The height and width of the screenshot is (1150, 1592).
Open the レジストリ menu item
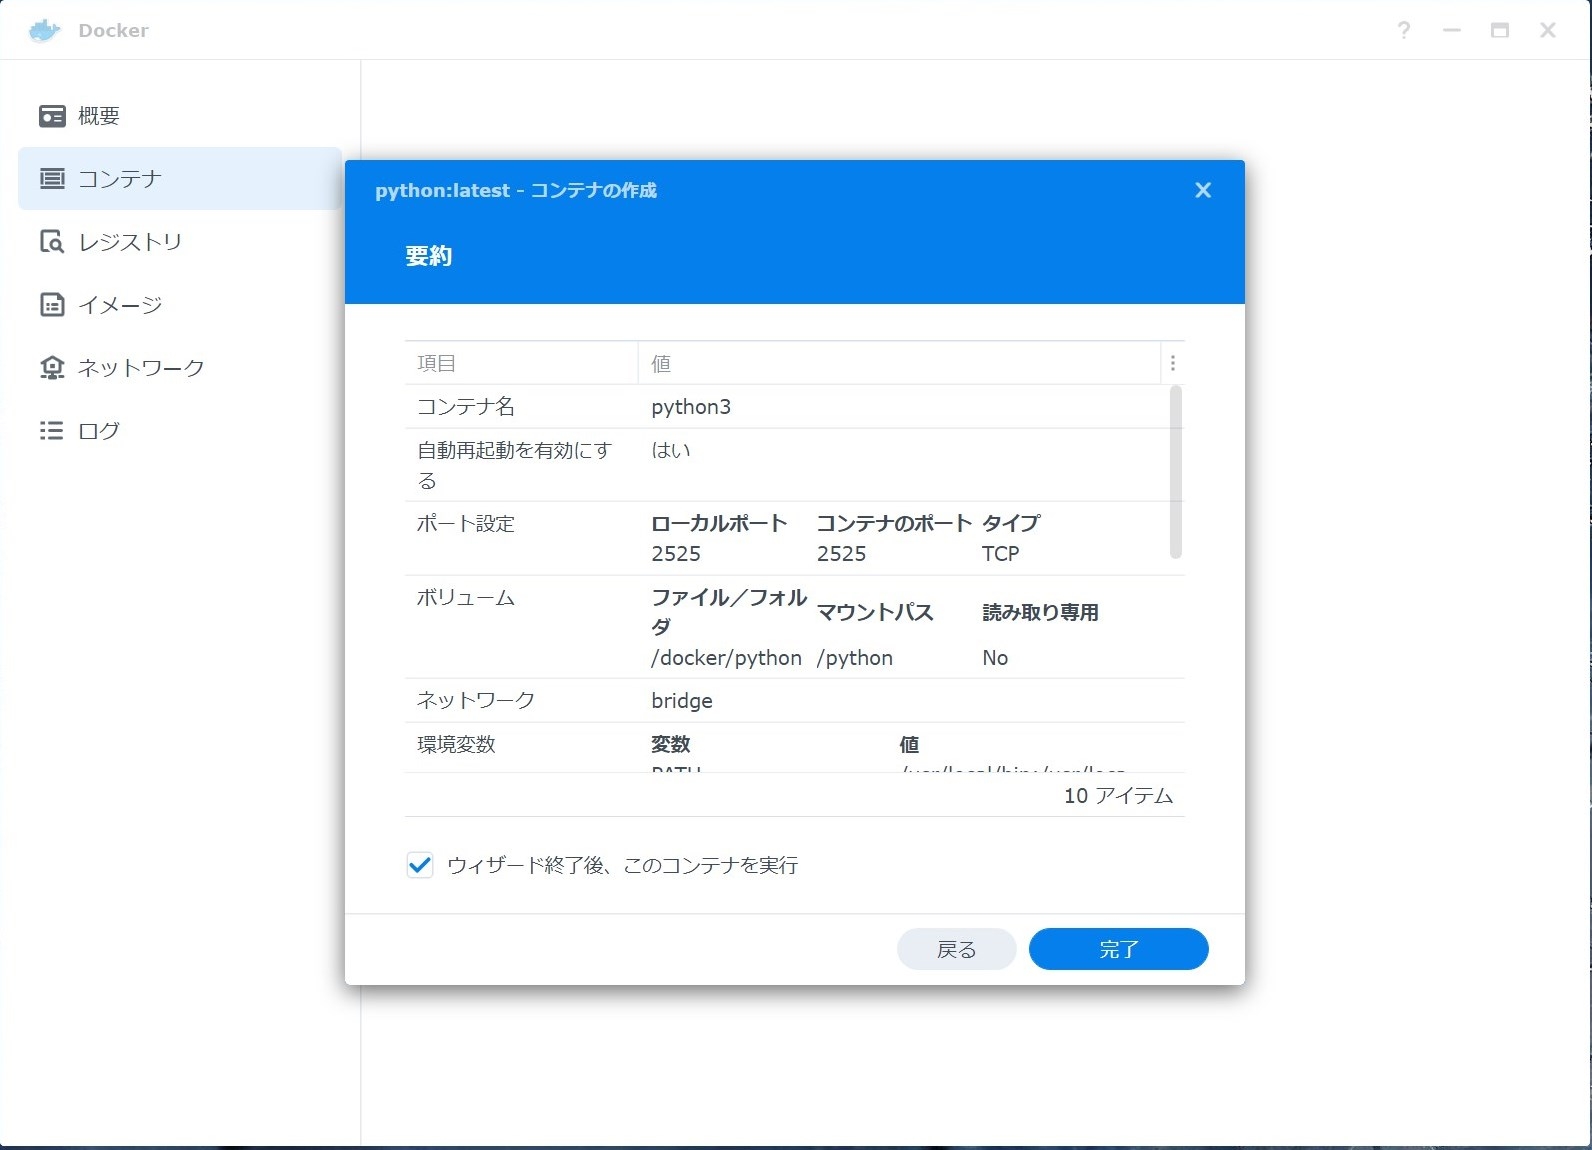[x=130, y=242]
